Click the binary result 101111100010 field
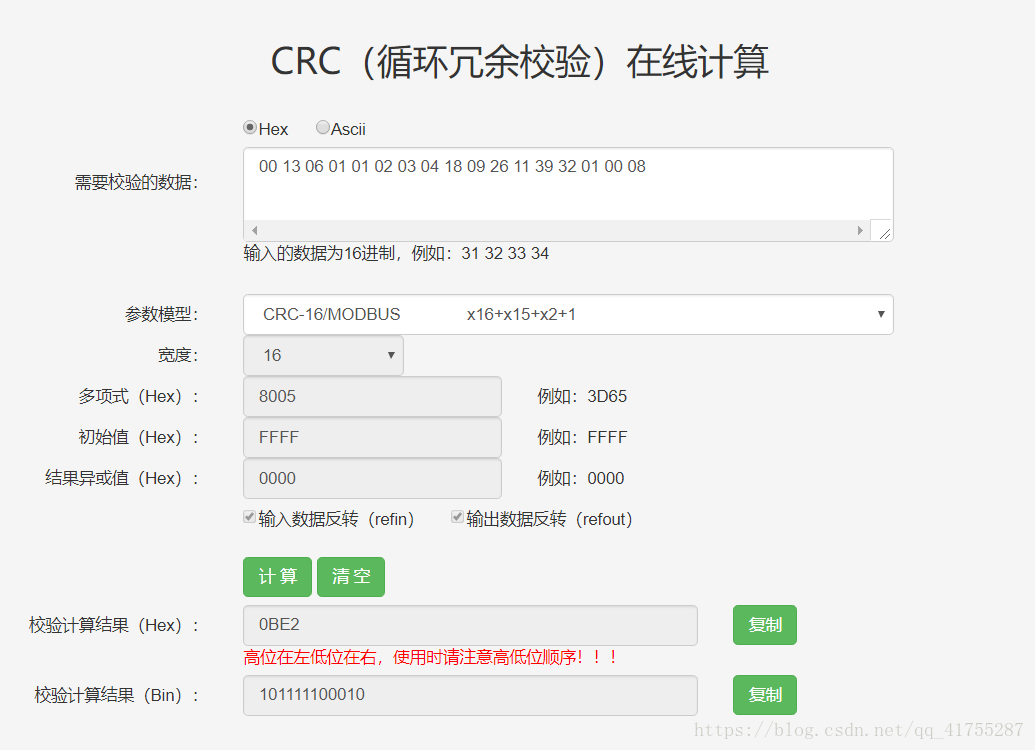Viewport: 1035px width, 750px height. click(470, 694)
